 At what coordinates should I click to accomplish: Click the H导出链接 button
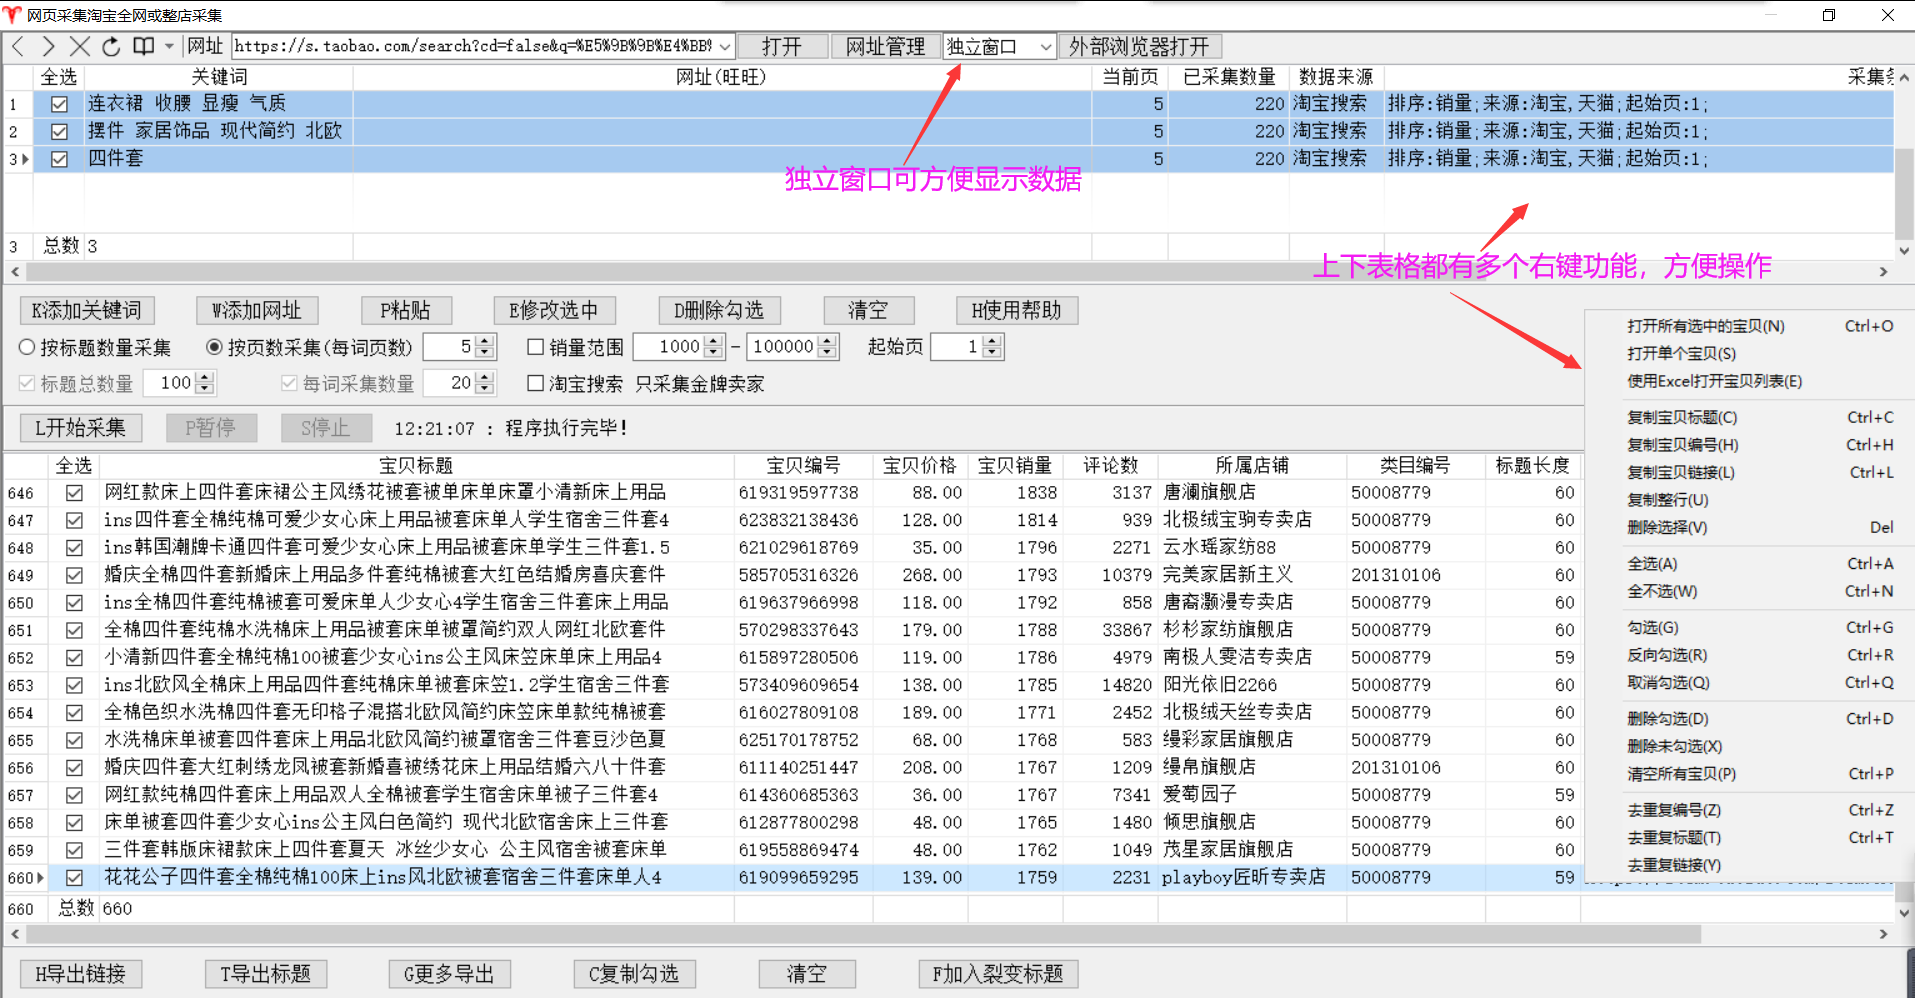(x=81, y=974)
